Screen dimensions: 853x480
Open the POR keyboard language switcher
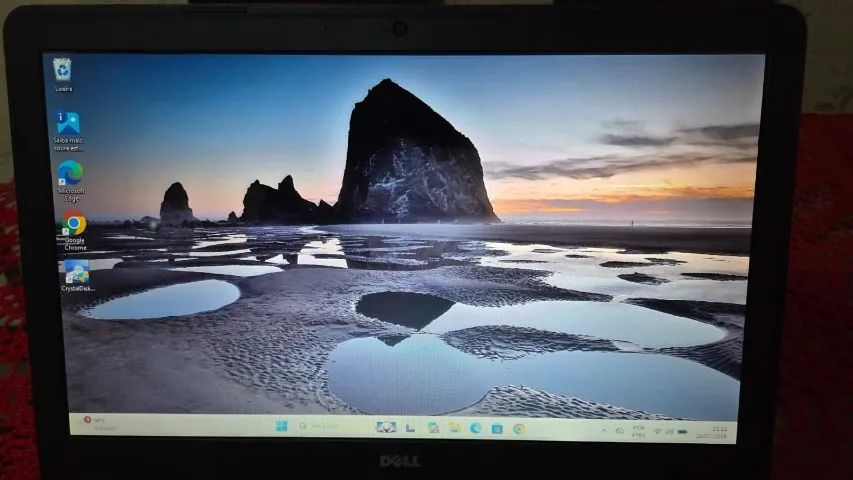coord(639,432)
